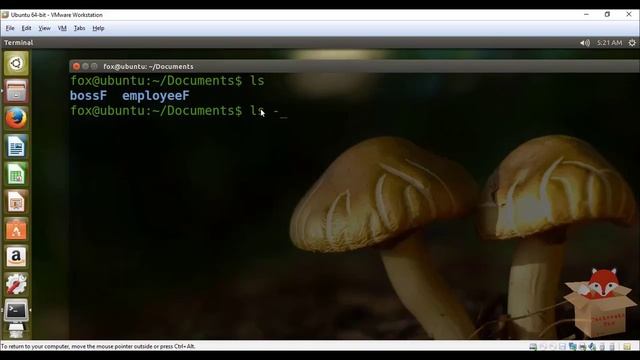Open LibreOffice Calc from the launcher
This screenshot has width=640, height=360.
point(16,174)
